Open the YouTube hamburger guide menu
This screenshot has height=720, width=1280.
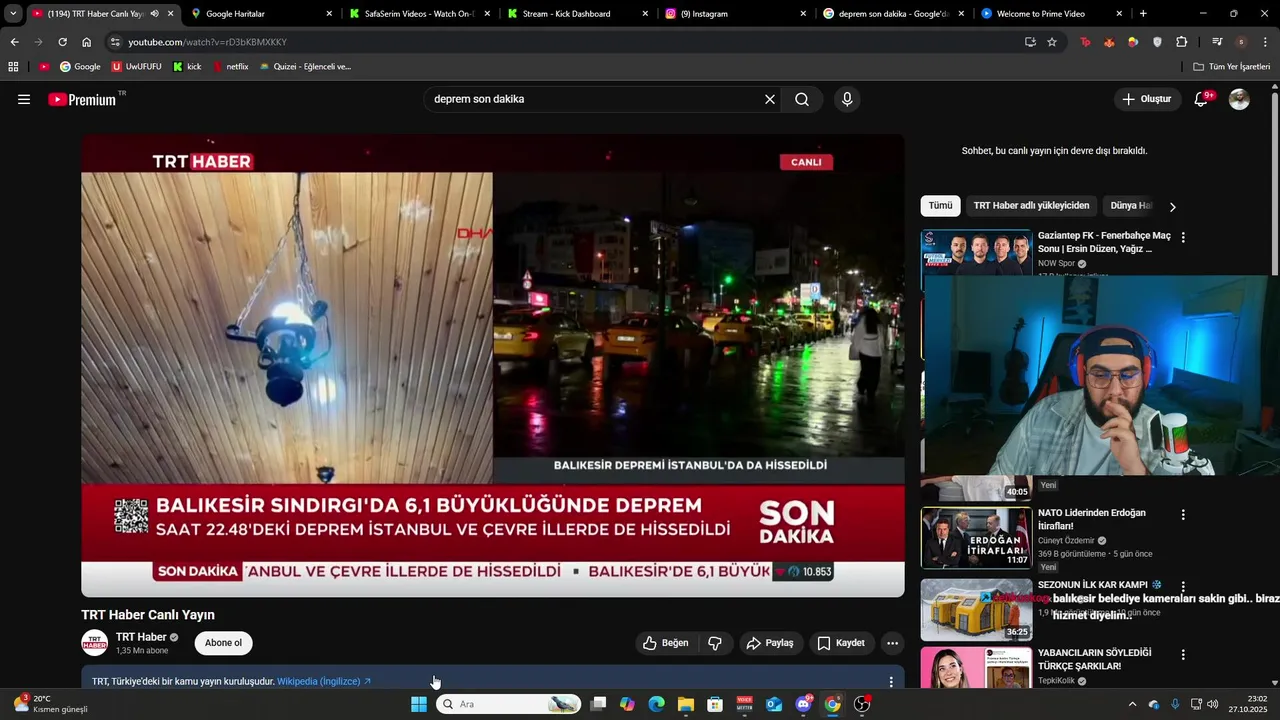[24, 99]
